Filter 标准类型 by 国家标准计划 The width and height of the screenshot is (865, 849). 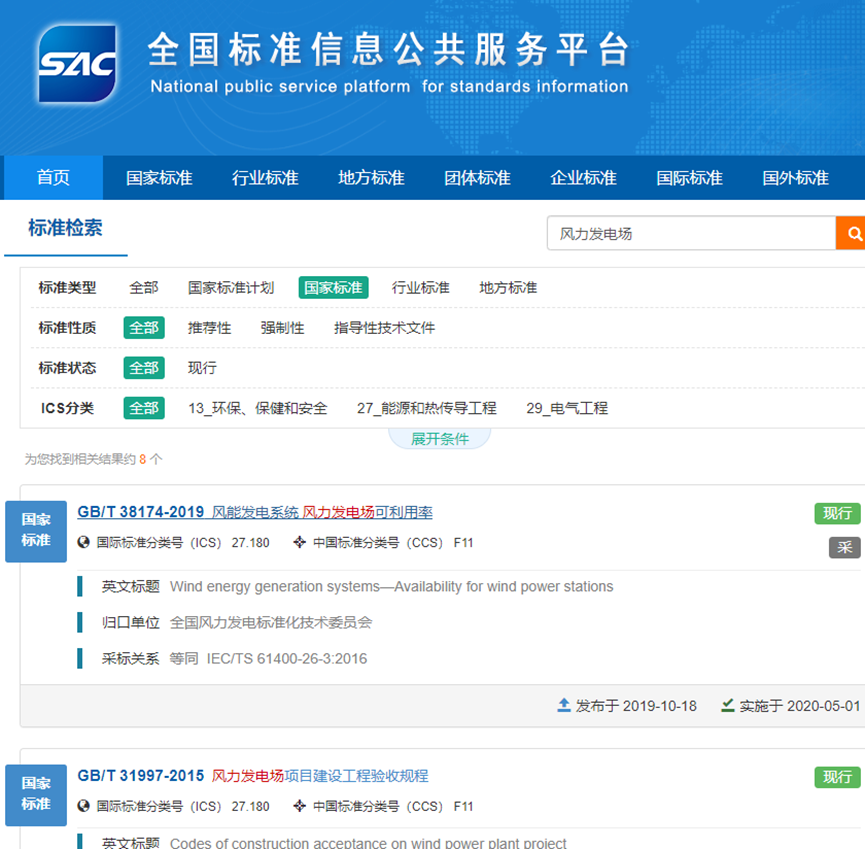(x=231, y=287)
